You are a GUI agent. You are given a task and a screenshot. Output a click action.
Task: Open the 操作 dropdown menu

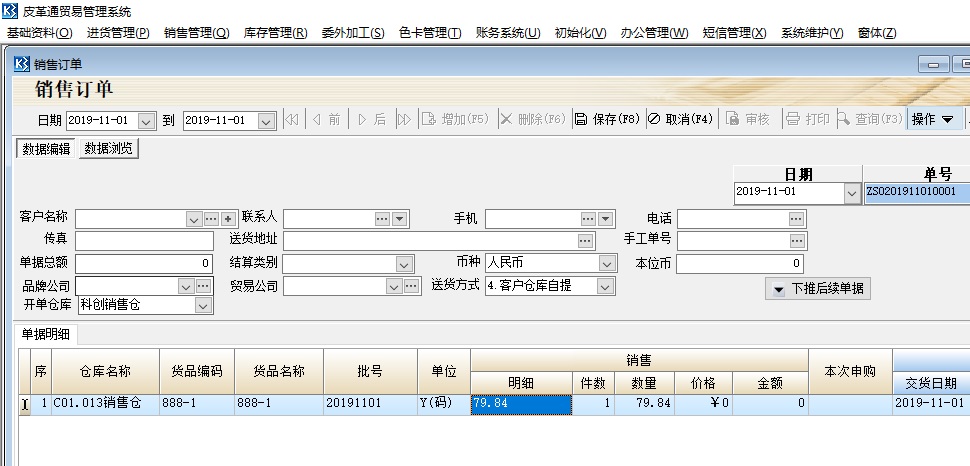coord(933,119)
